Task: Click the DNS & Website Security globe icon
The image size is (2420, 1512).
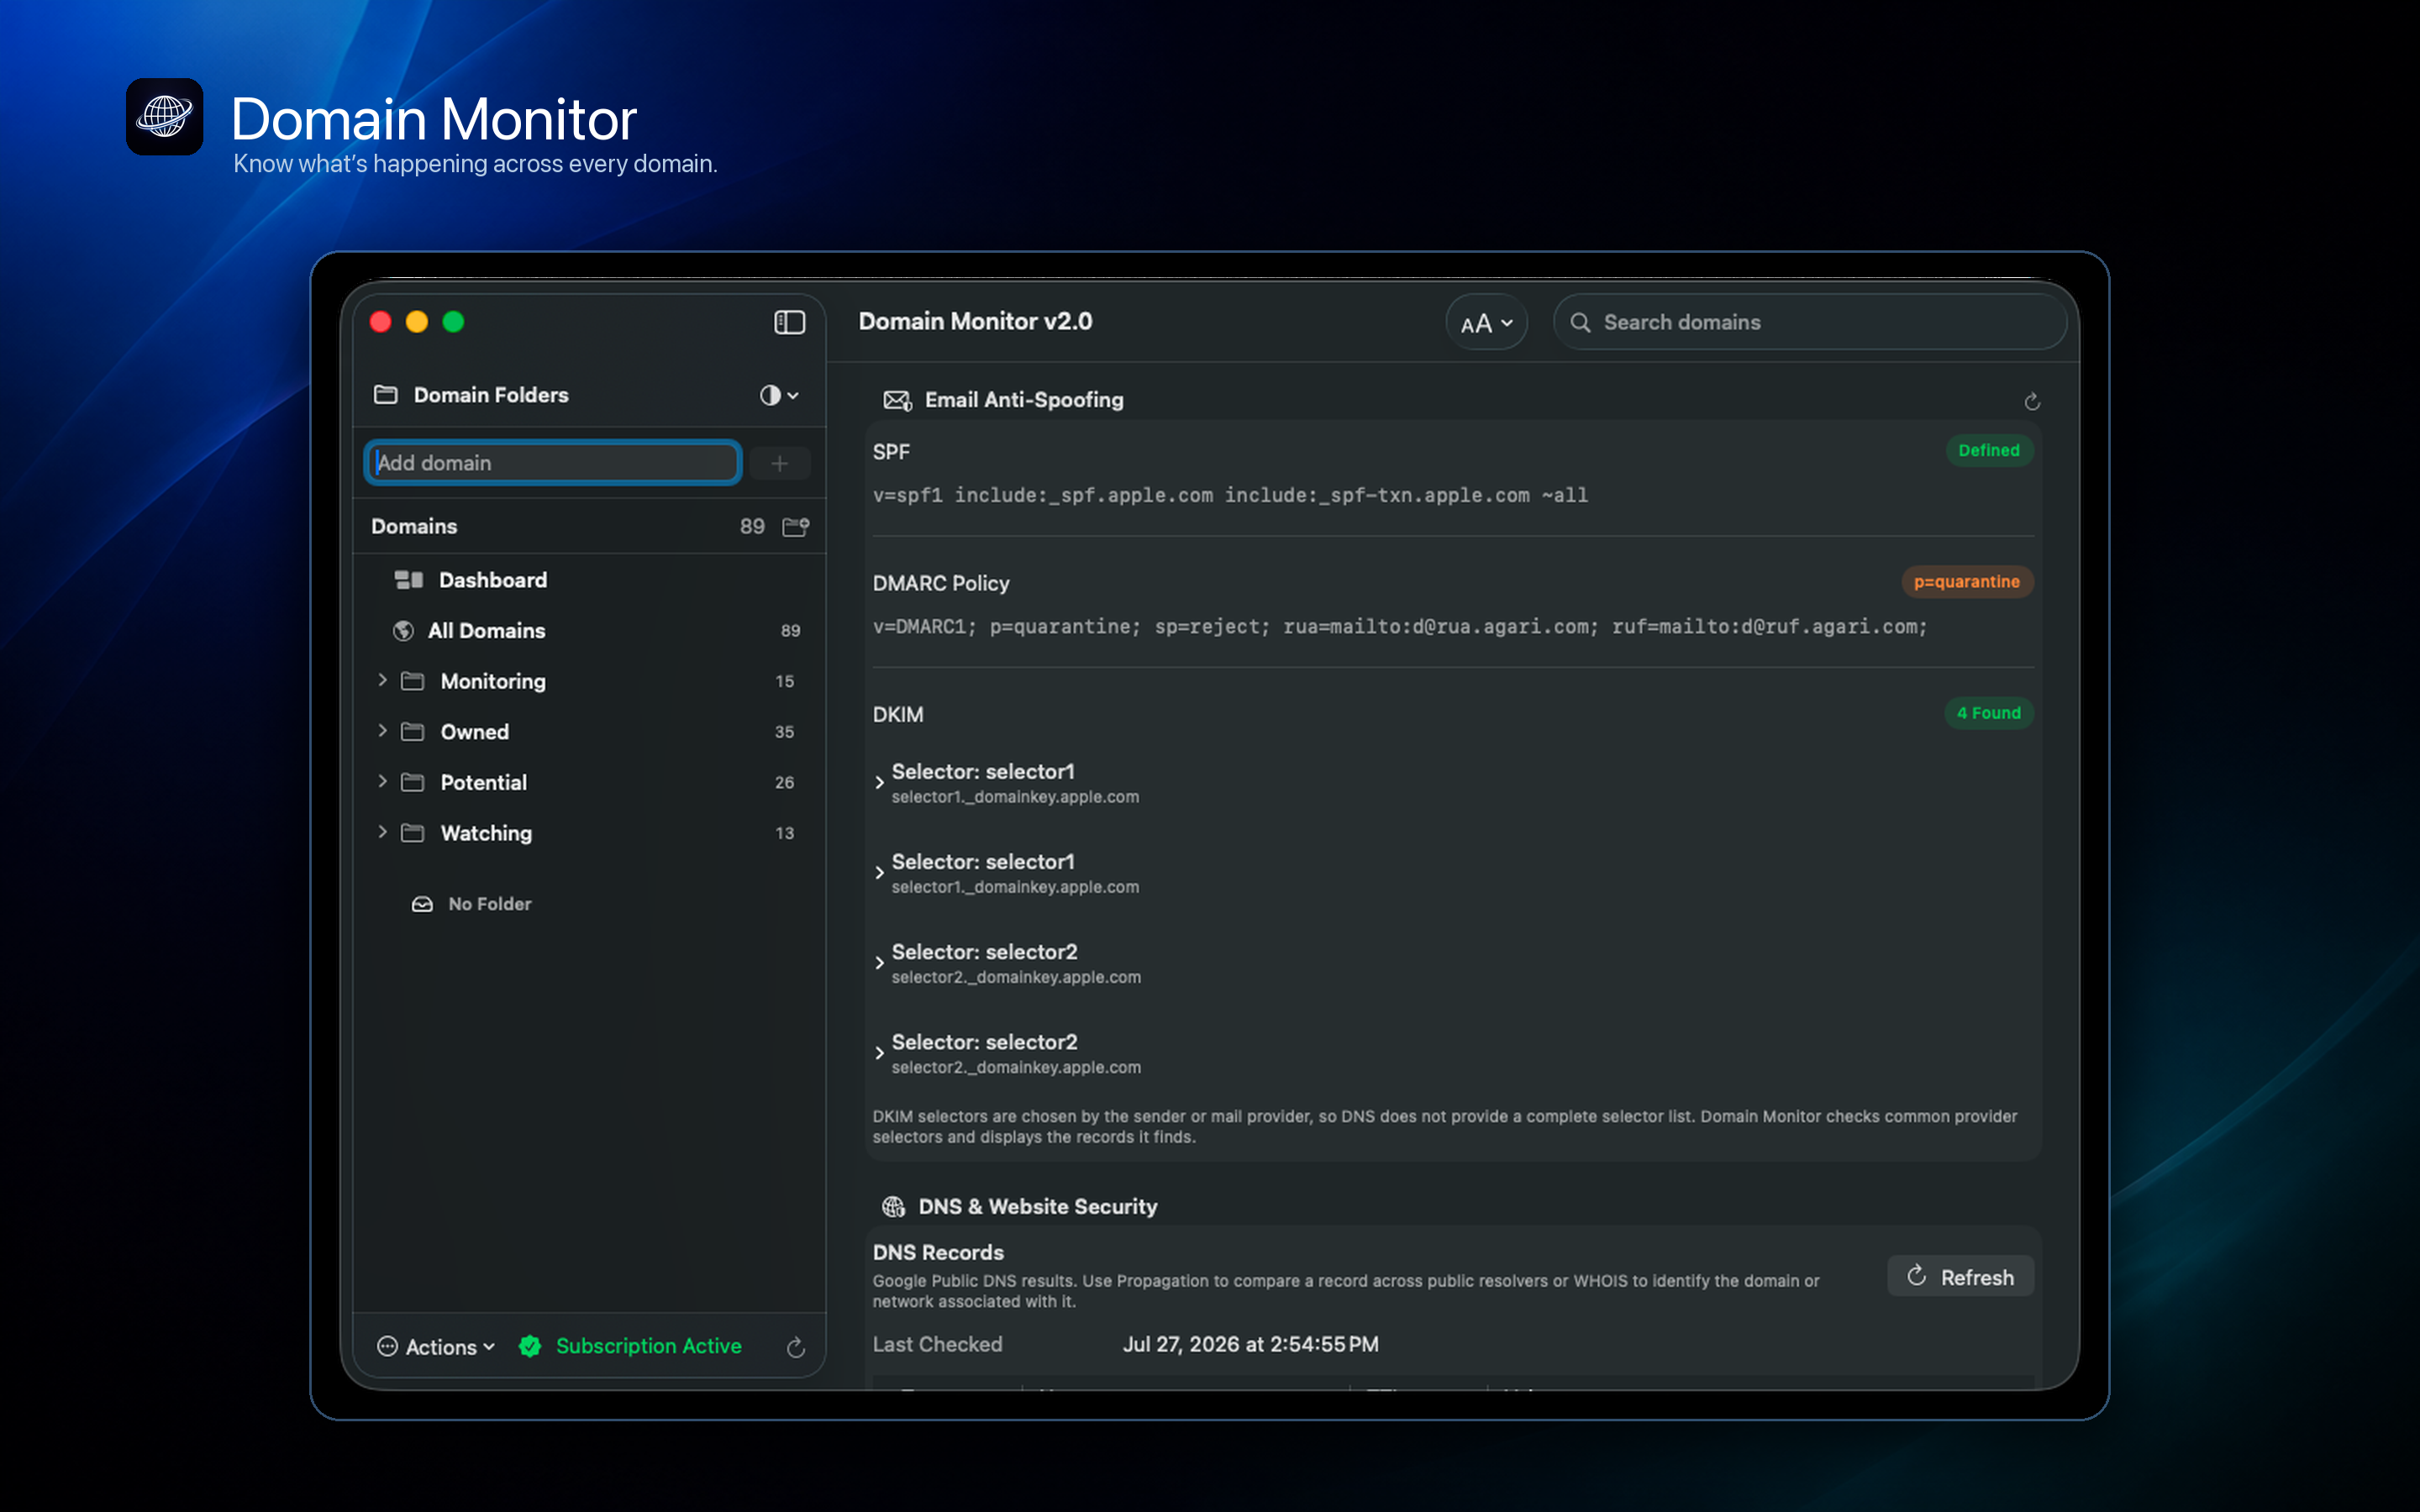Action: (x=893, y=1206)
